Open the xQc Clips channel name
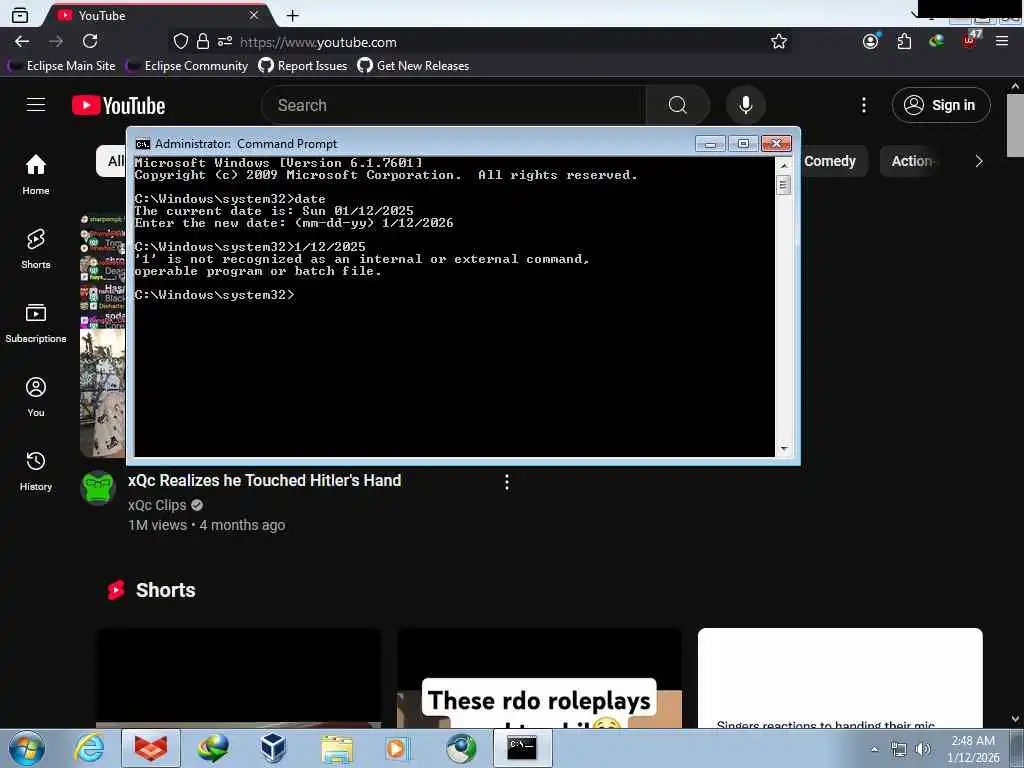Viewport: 1024px width, 768px height. click(157, 505)
